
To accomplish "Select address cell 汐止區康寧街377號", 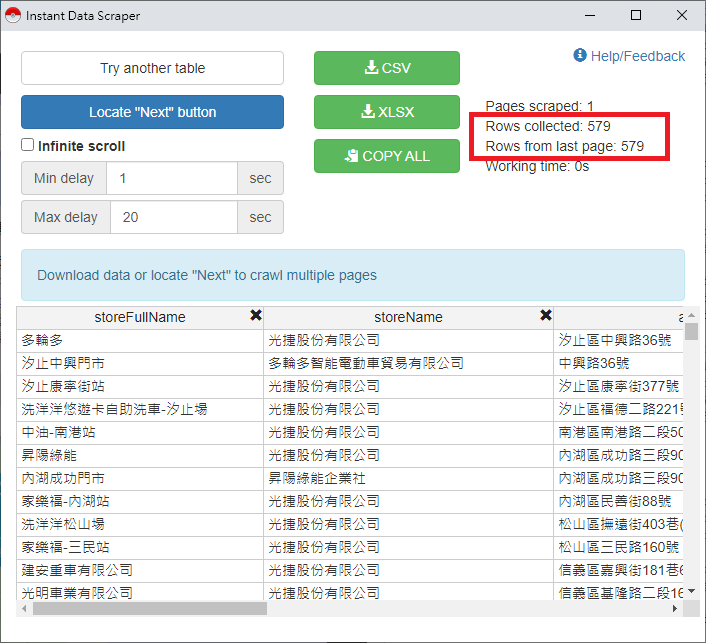I will pyautogui.click(x=619, y=387).
